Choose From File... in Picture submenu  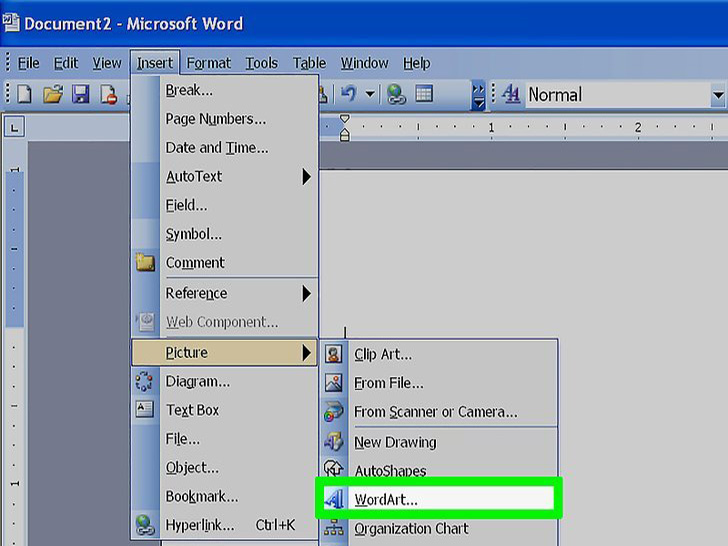439,384
